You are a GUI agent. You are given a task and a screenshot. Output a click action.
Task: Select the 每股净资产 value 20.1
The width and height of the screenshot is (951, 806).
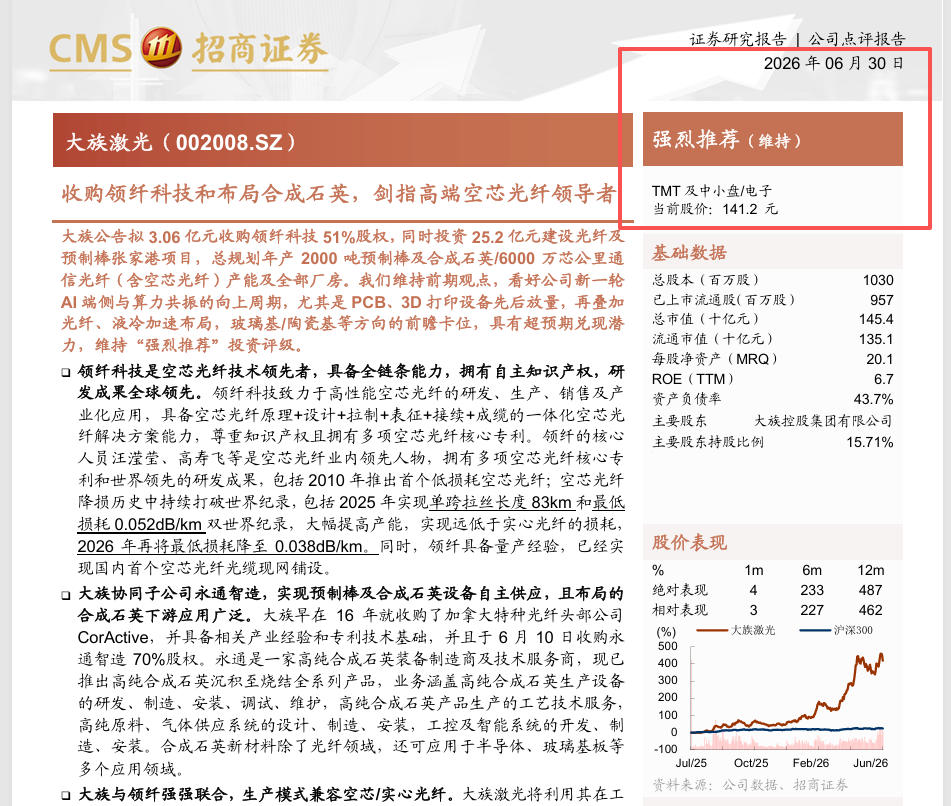tap(880, 360)
